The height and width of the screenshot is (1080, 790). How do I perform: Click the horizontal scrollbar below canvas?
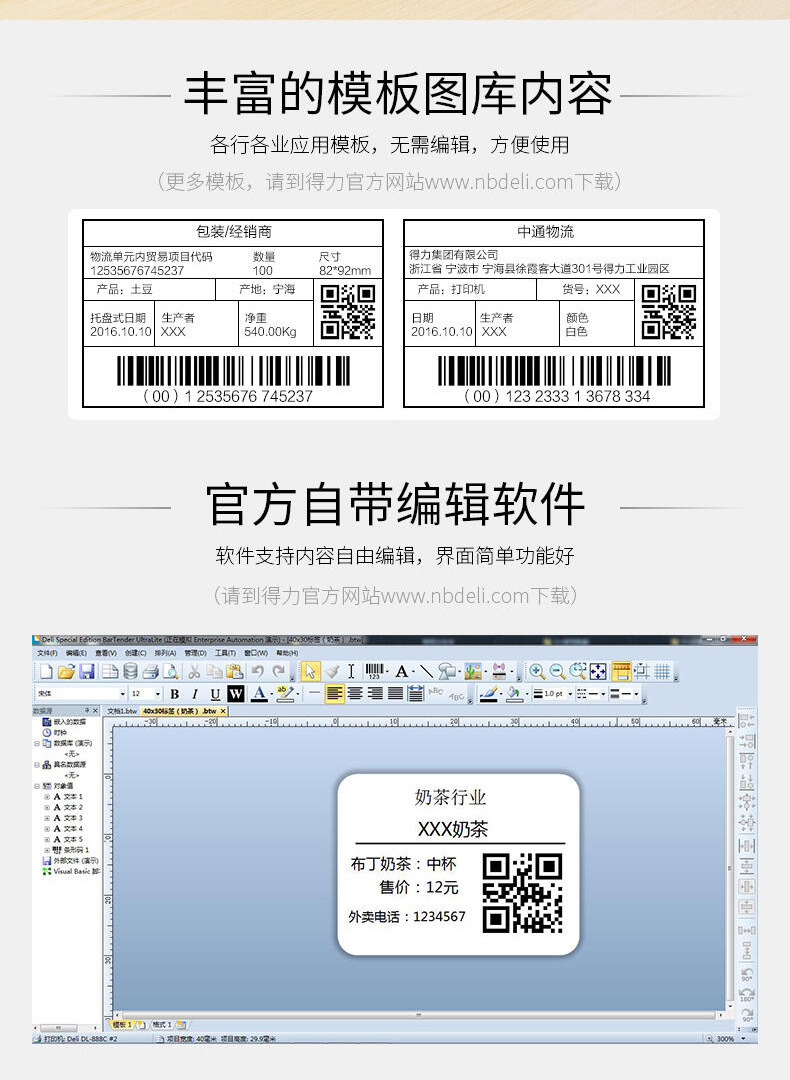click(x=417, y=1015)
